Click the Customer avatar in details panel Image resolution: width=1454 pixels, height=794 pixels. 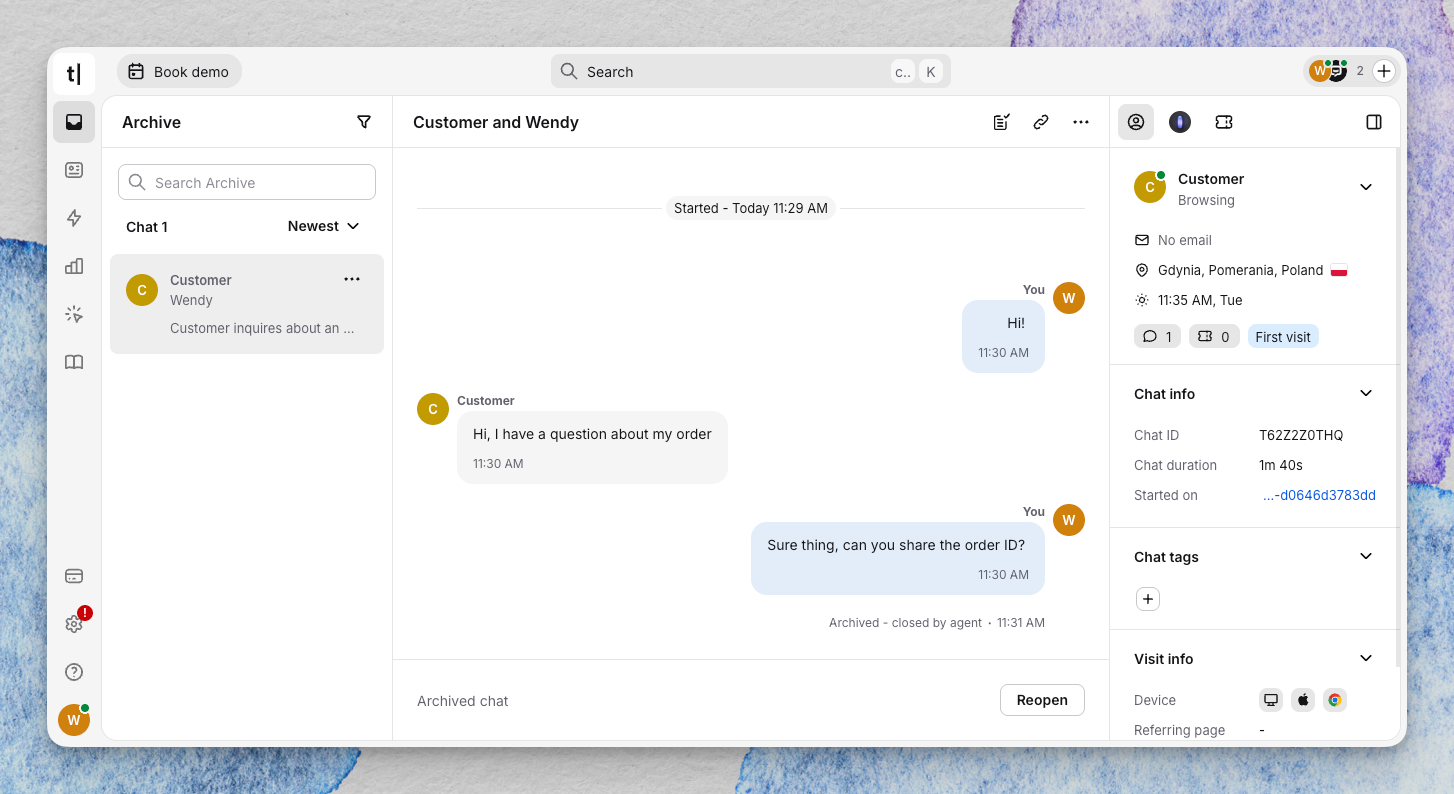(x=1150, y=187)
